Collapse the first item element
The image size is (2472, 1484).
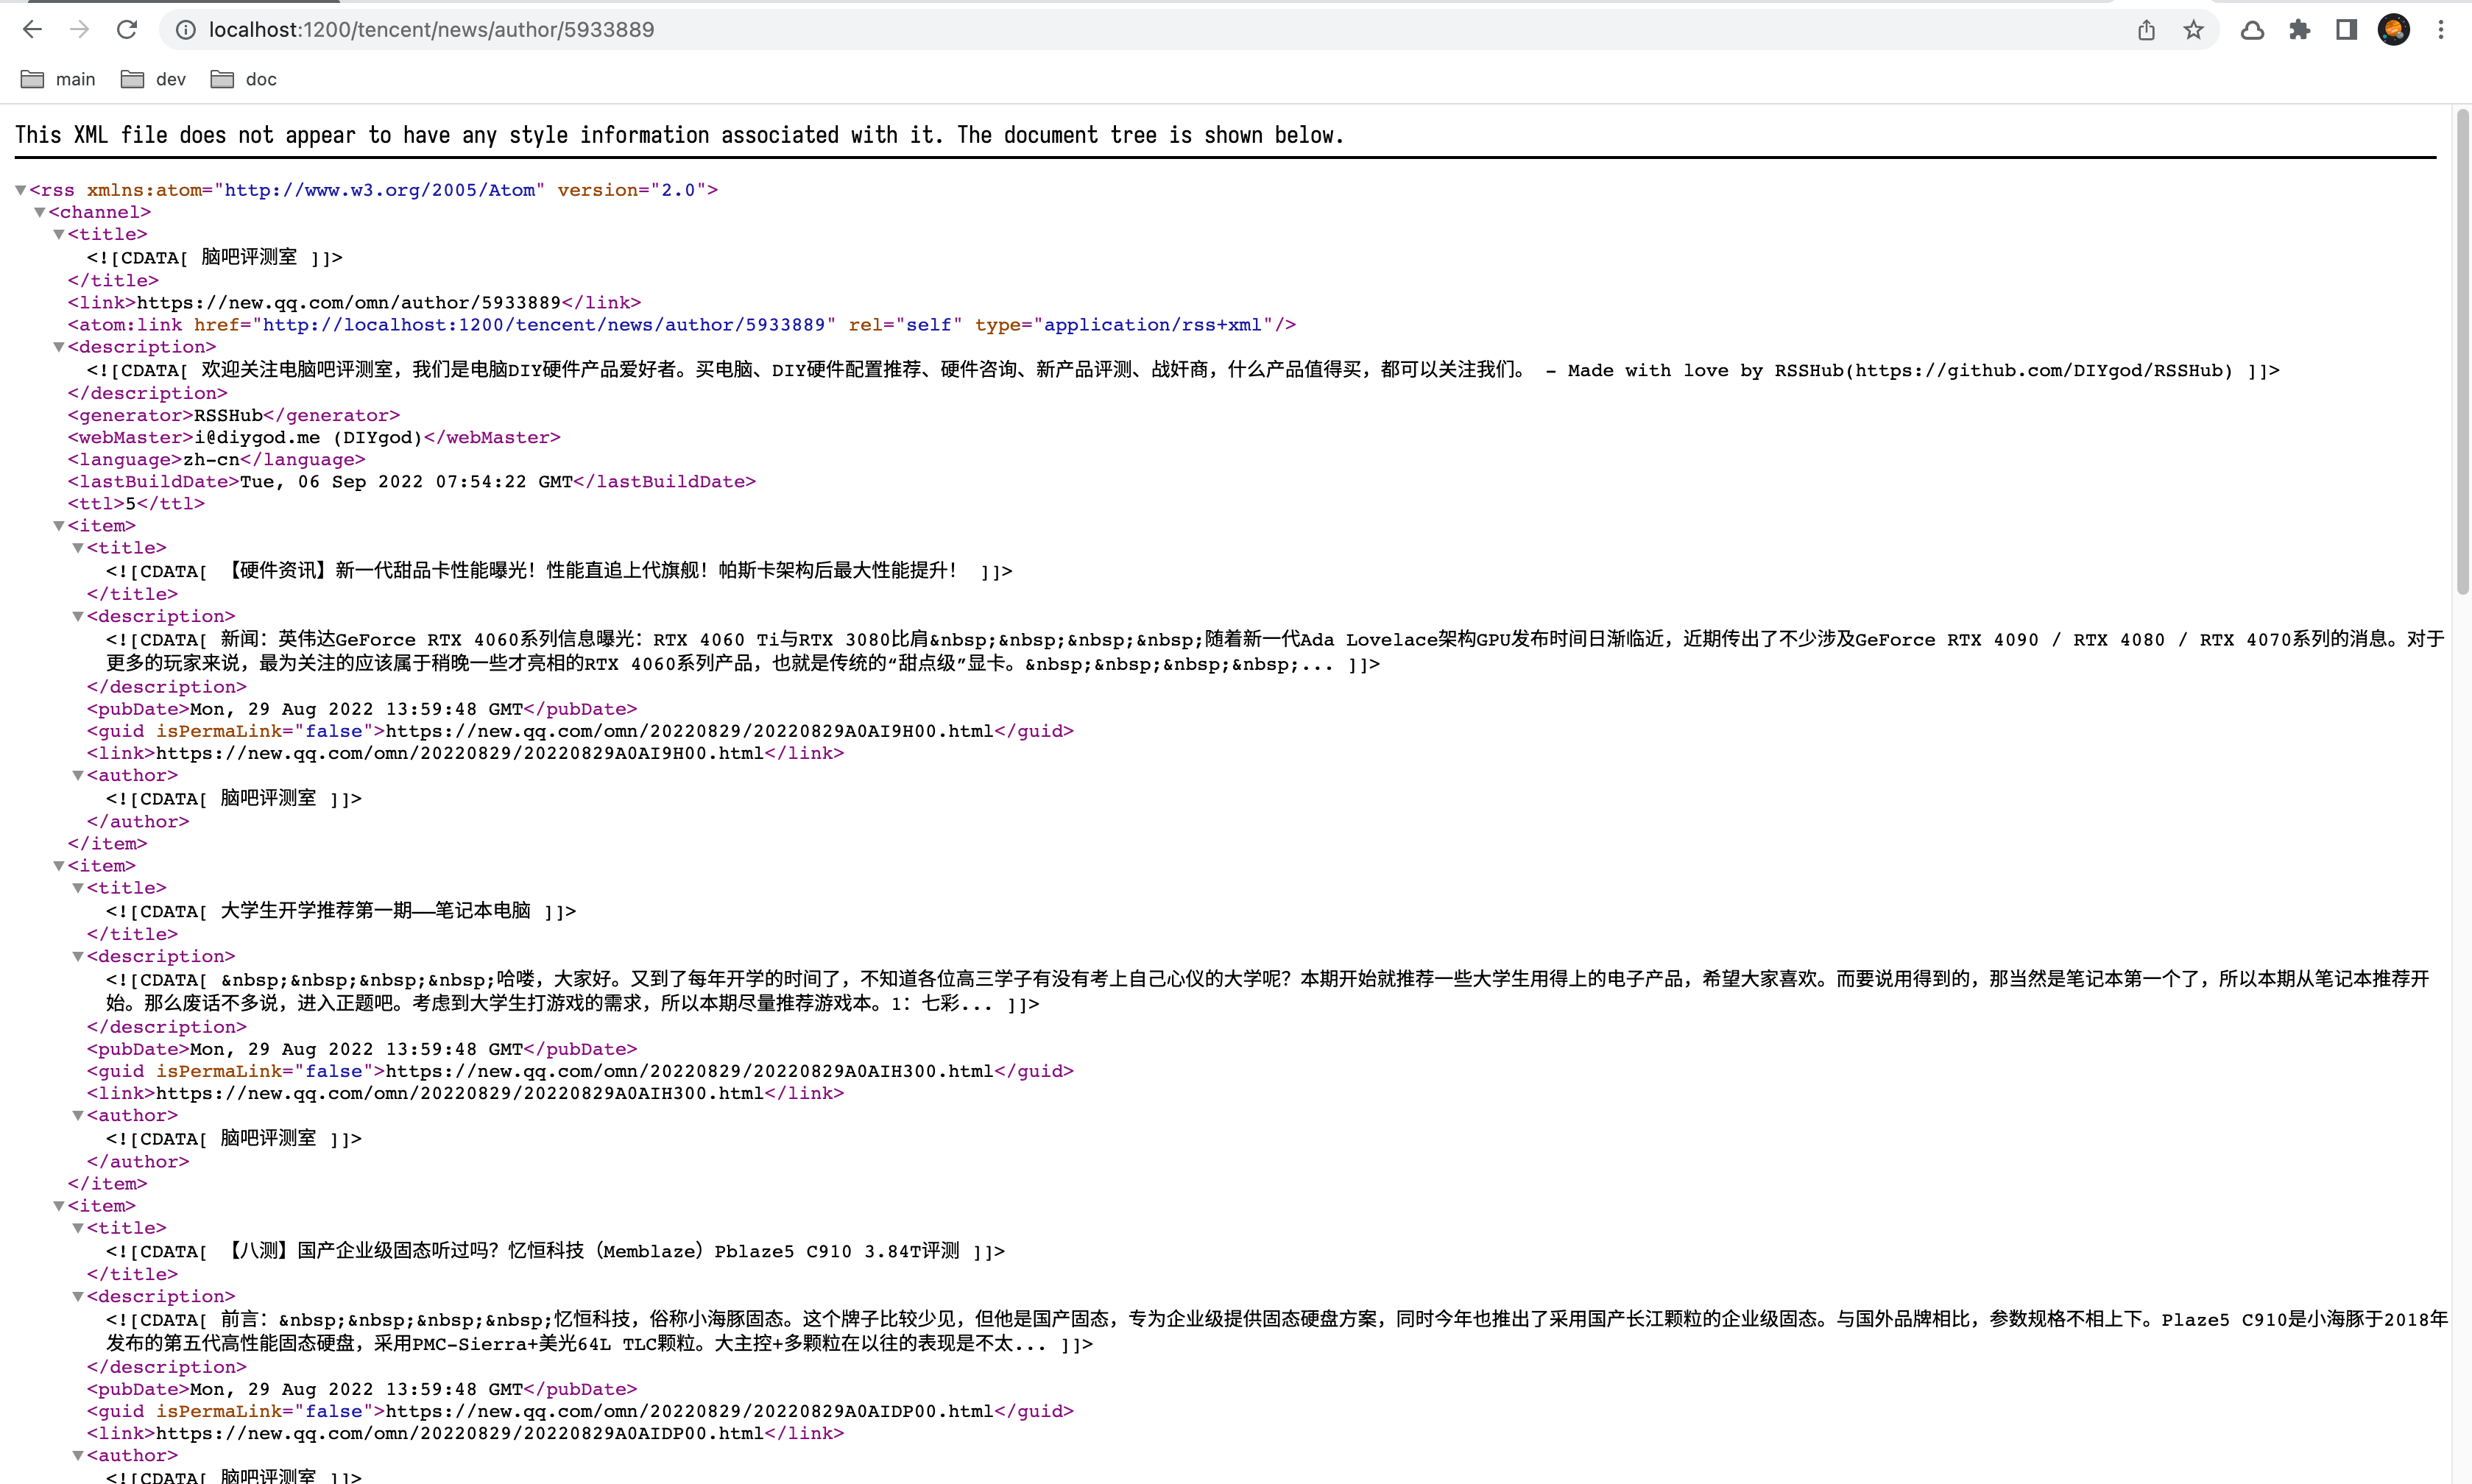click(x=59, y=525)
